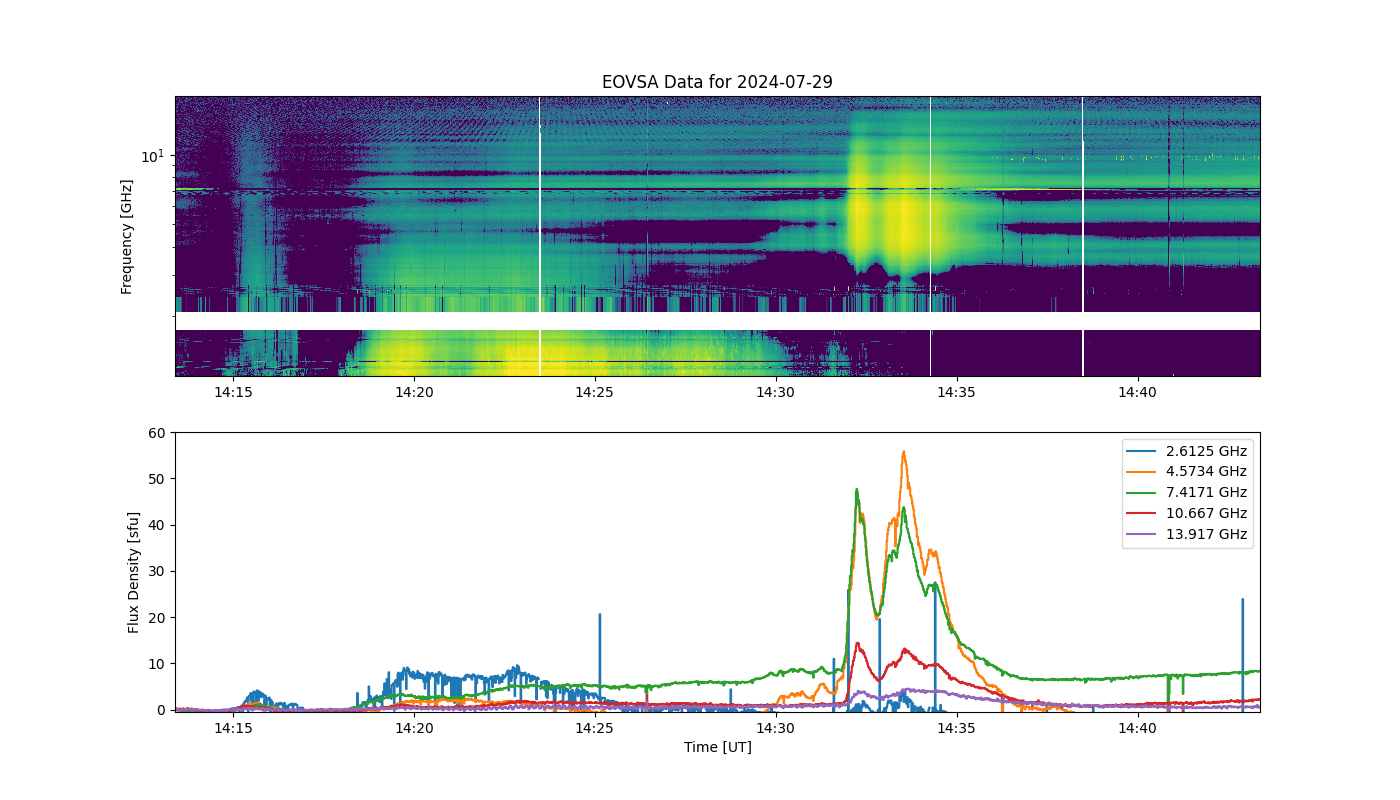Click 14:30 tick label under spectrogram

775,392
